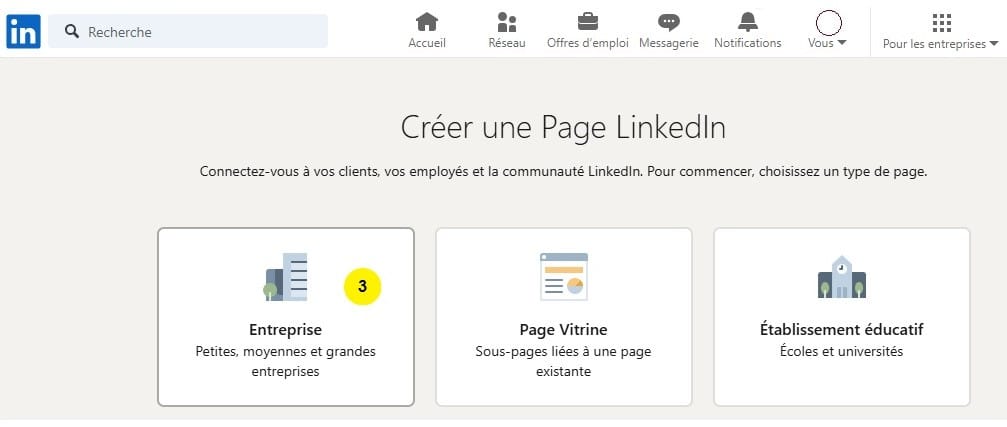Click the LinkedIn logo

(24, 31)
